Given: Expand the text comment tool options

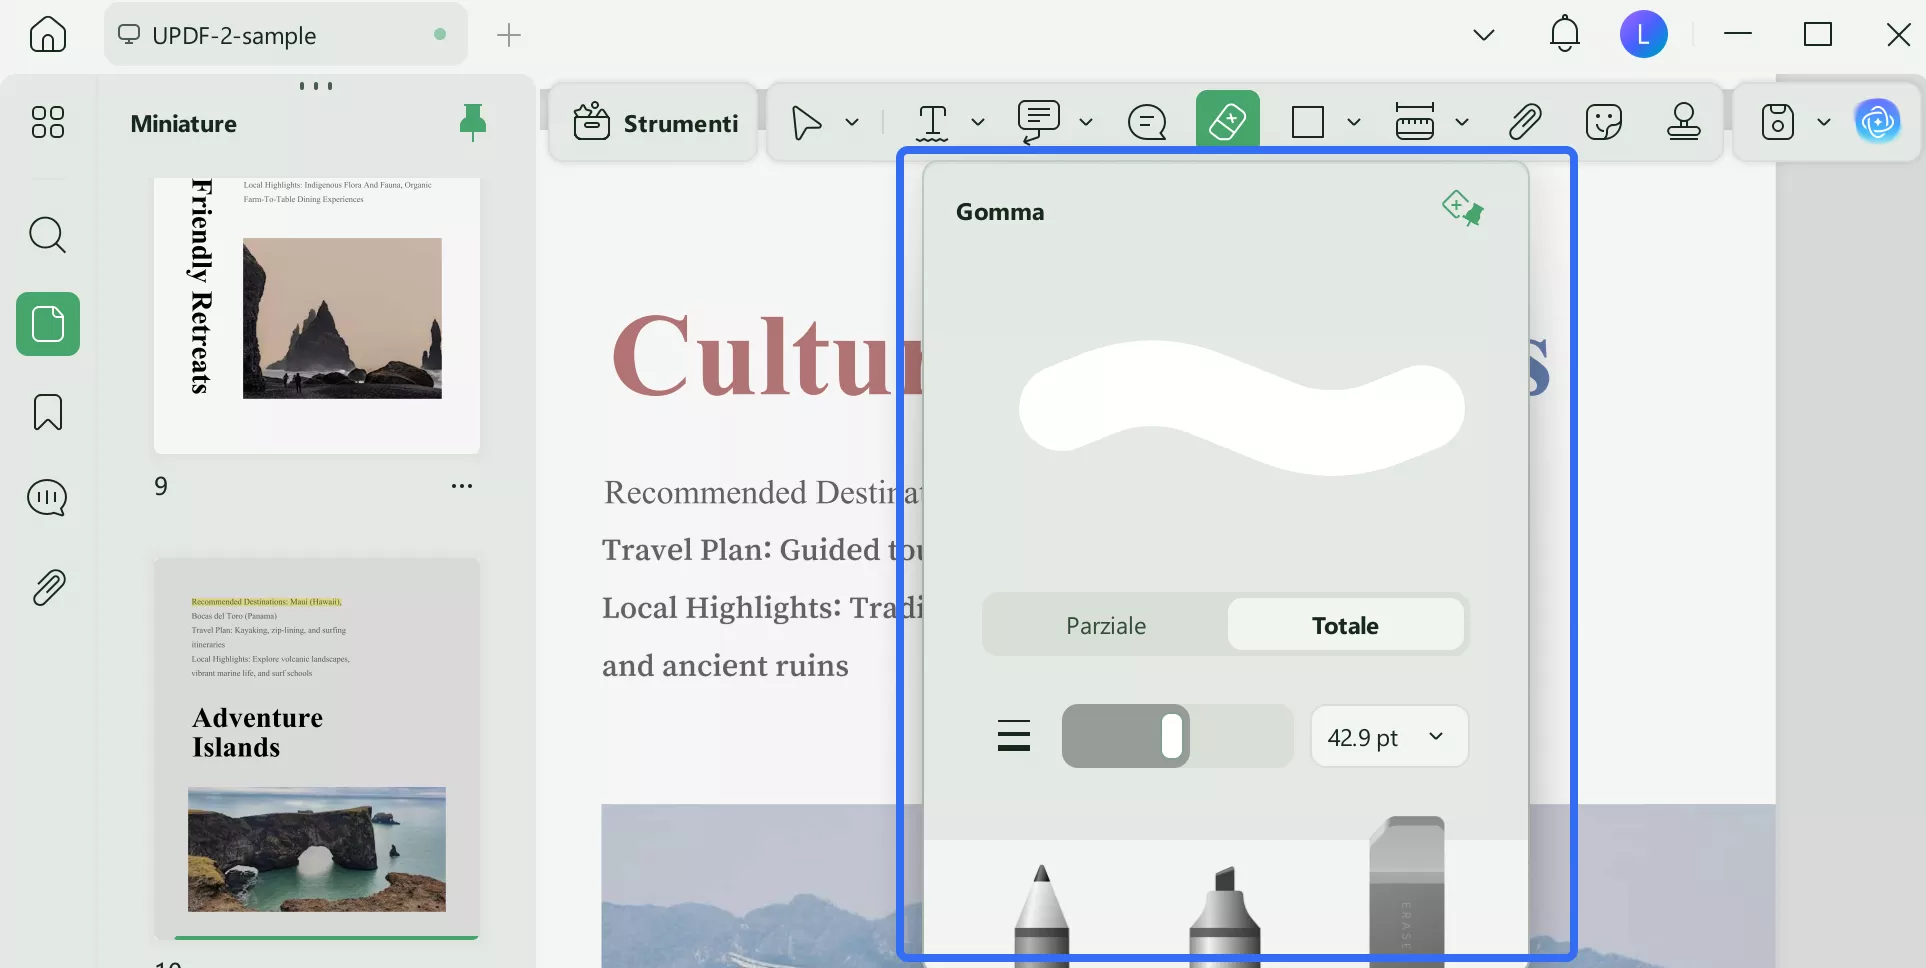Looking at the screenshot, I should click(1086, 123).
